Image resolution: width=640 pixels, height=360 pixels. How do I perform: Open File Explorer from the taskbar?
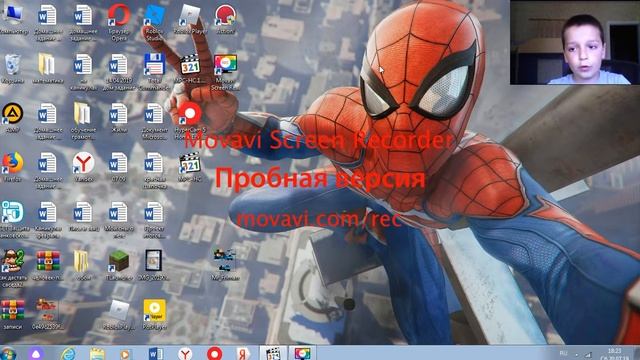[97, 353]
